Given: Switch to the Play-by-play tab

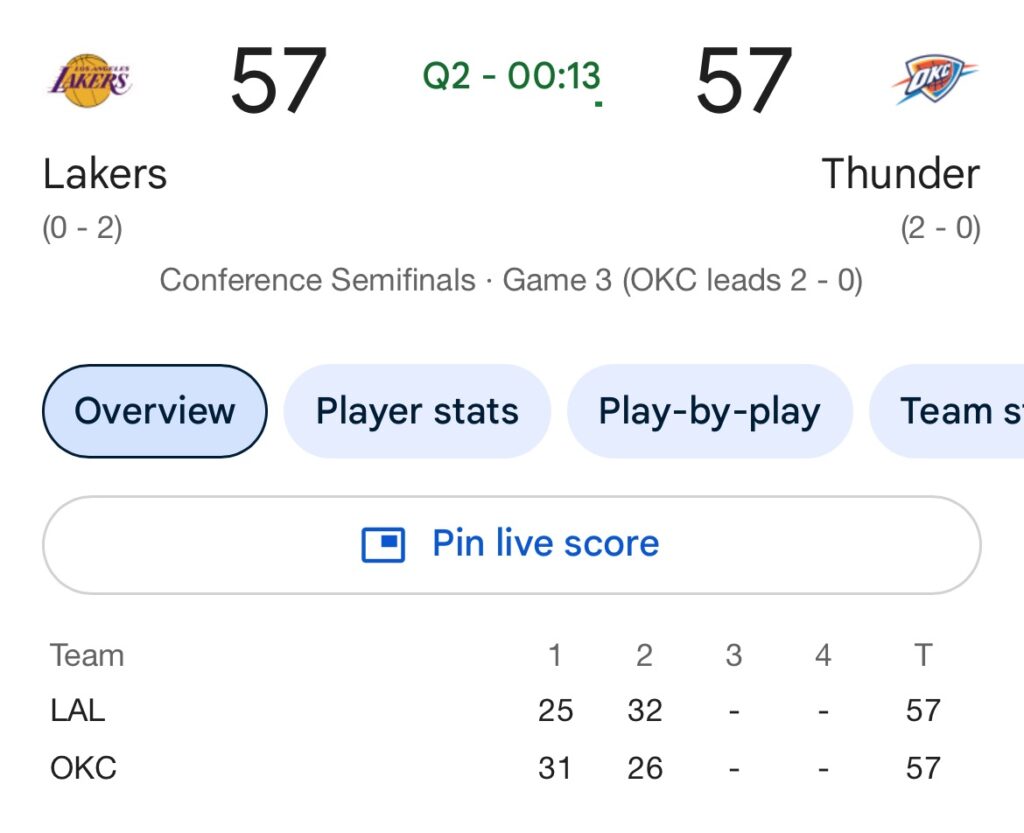Looking at the screenshot, I should coord(710,411).
